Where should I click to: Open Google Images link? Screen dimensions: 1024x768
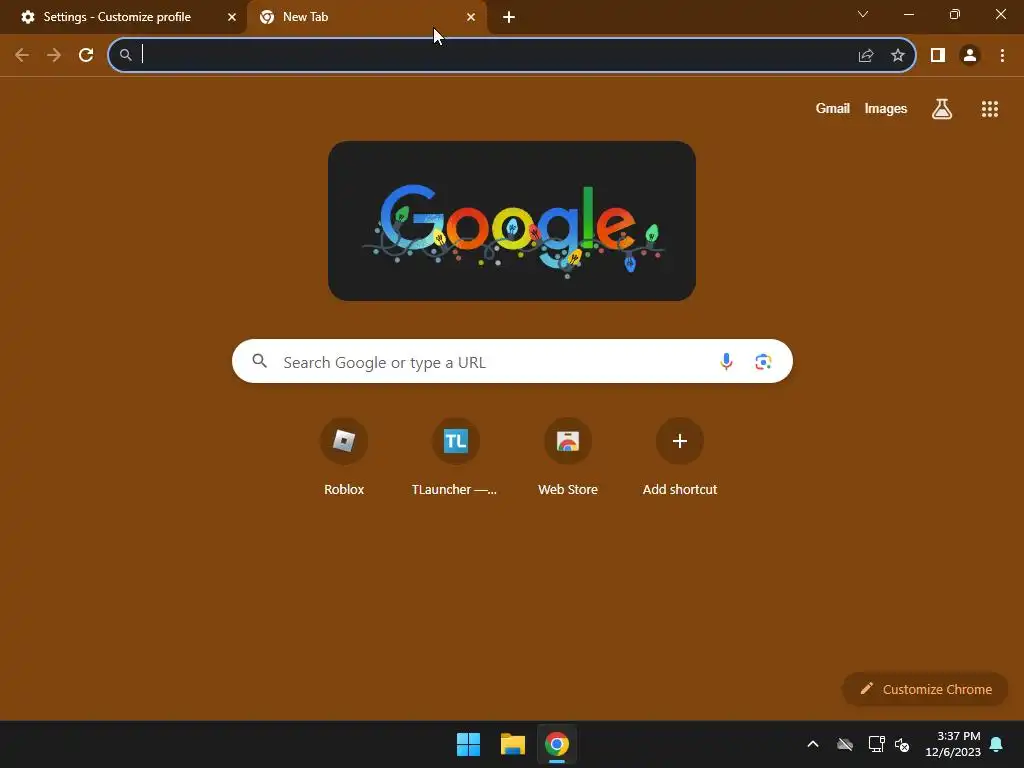tap(886, 108)
